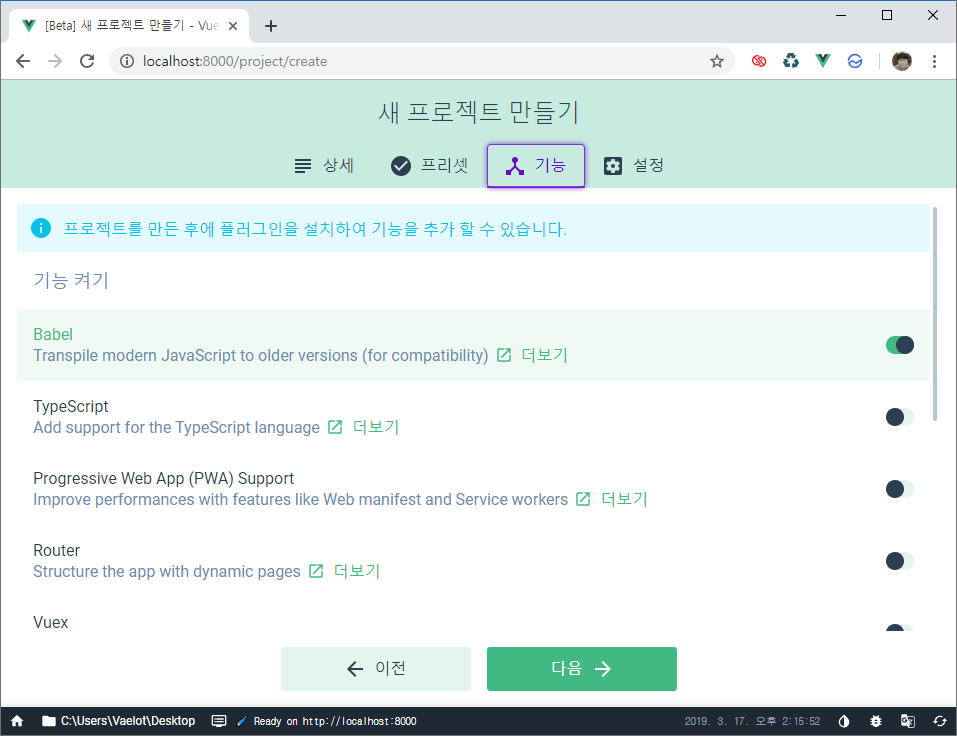Enable Progressive Web App (PWA) Support
Image resolution: width=957 pixels, height=736 pixels.
[897, 488]
